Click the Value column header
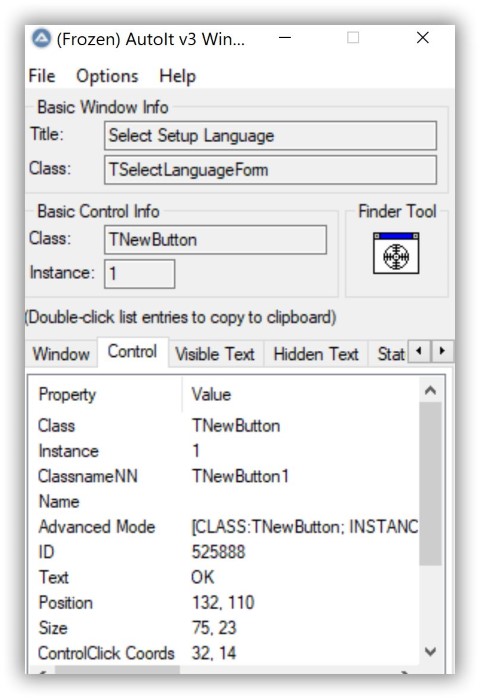 point(301,395)
